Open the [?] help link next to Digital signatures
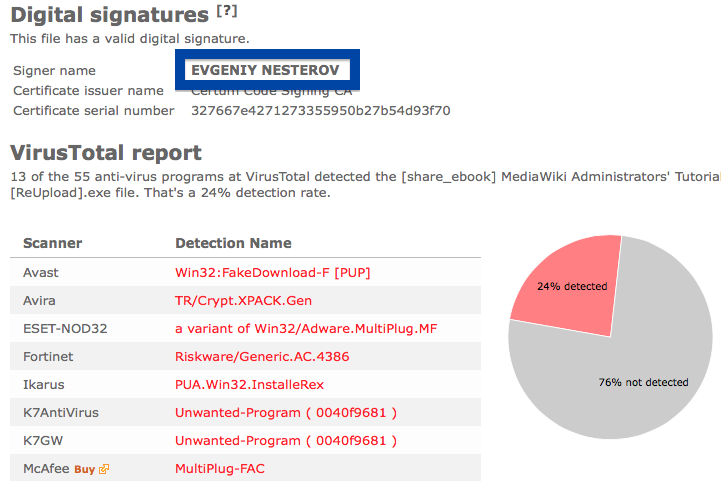721x481 pixels. click(x=227, y=11)
